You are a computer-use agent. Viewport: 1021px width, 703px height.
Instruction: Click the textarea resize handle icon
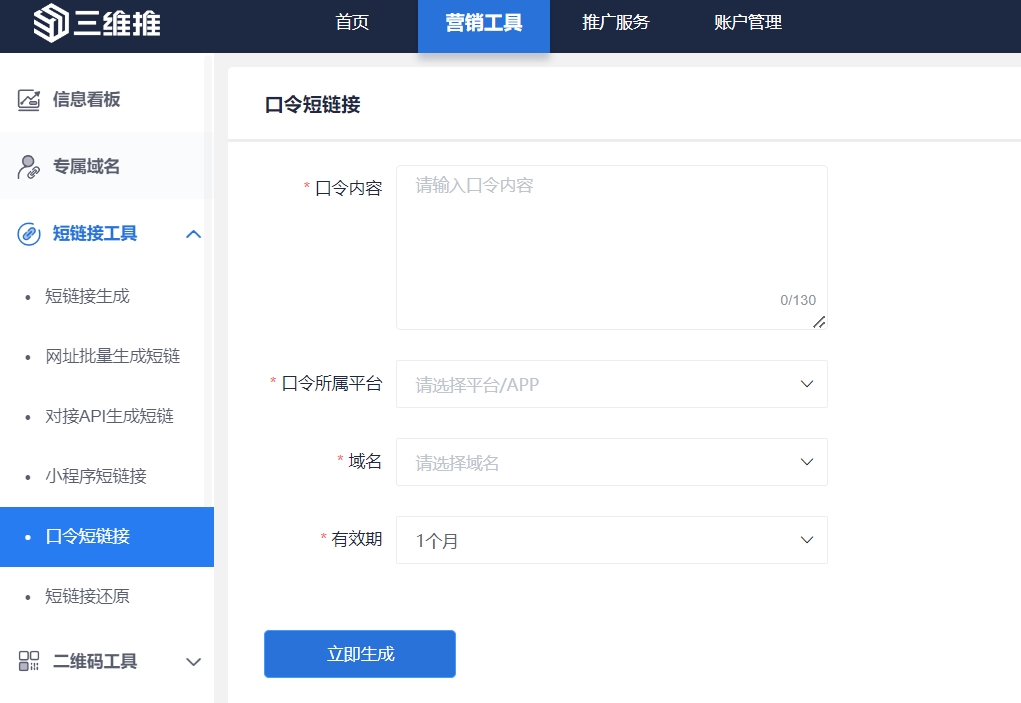(819, 322)
